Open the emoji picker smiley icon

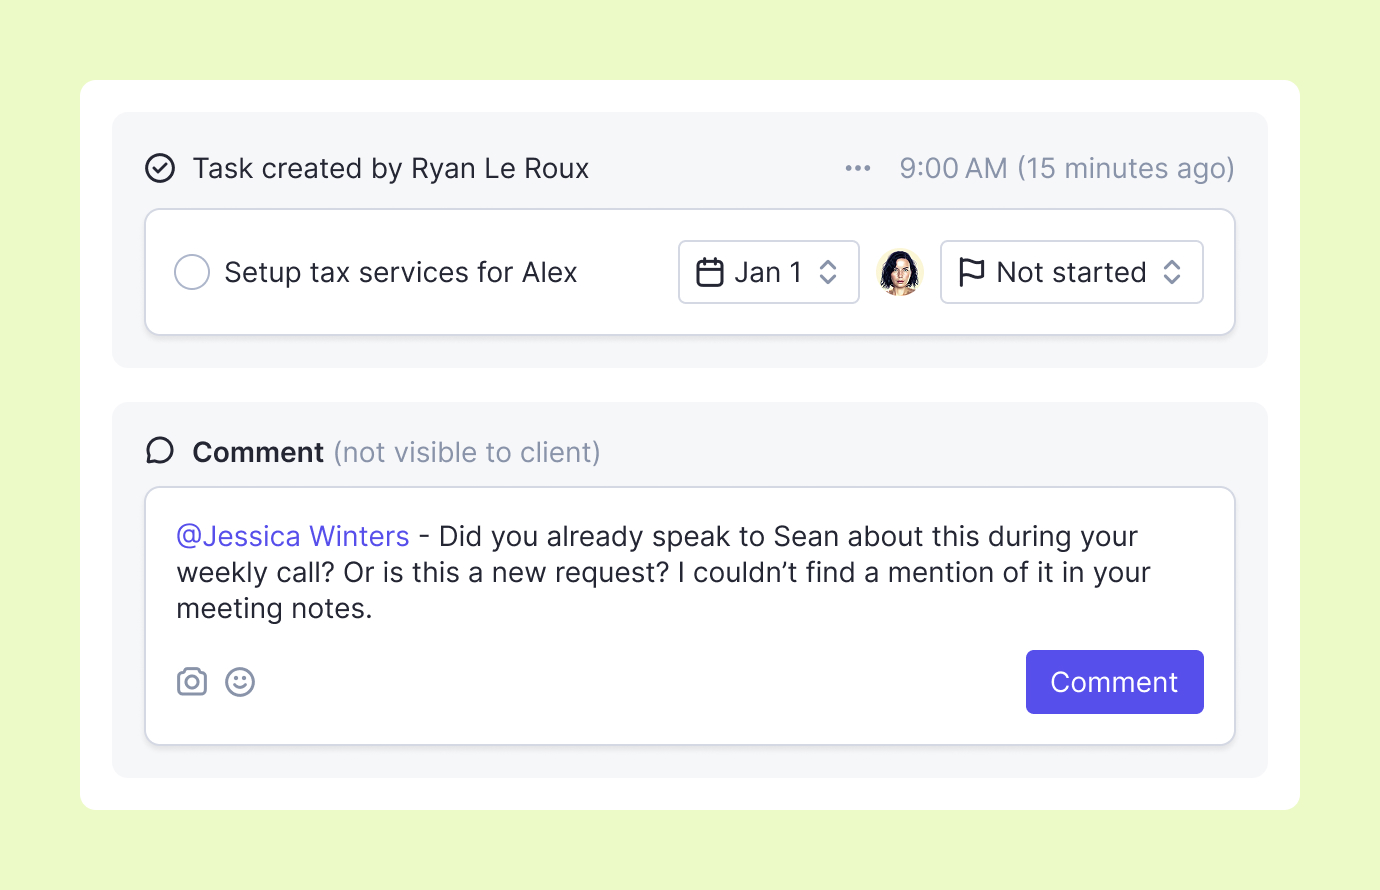[240, 682]
